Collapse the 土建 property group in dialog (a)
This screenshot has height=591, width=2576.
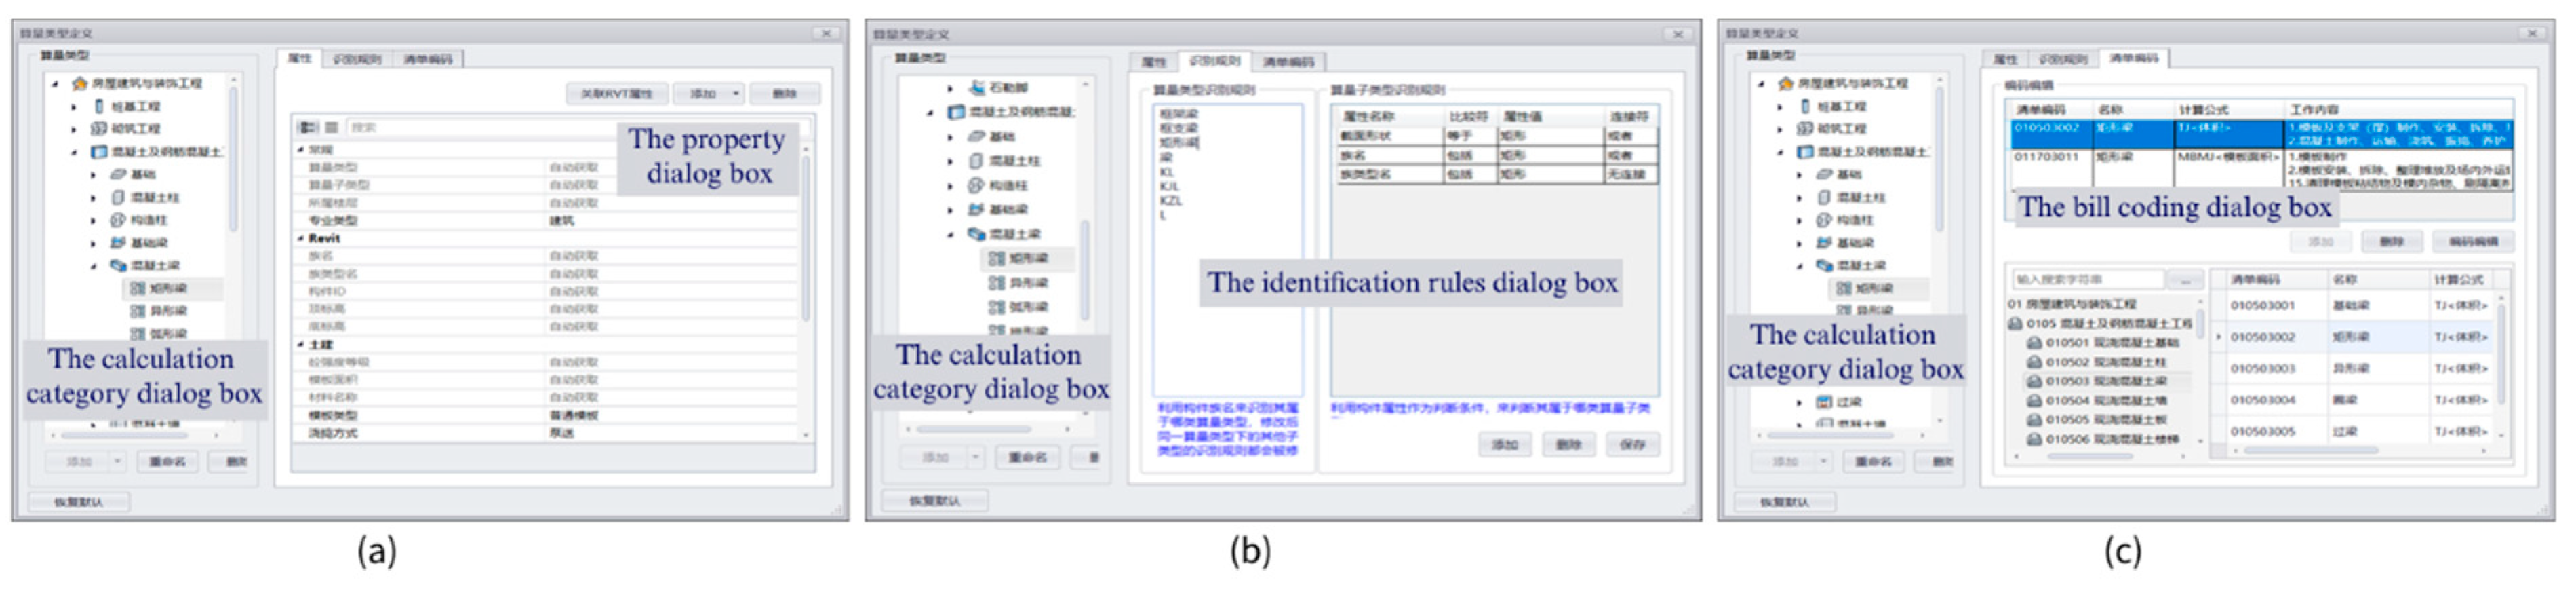[x=301, y=344]
